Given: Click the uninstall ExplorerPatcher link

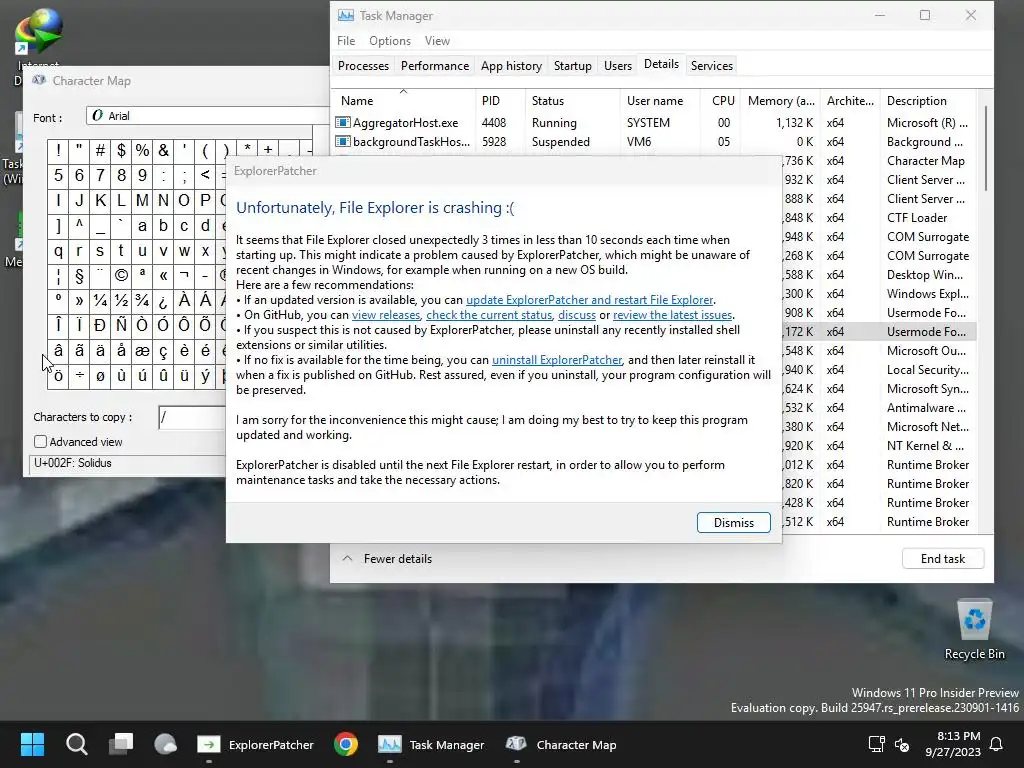Looking at the screenshot, I should click(x=556, y=360).
